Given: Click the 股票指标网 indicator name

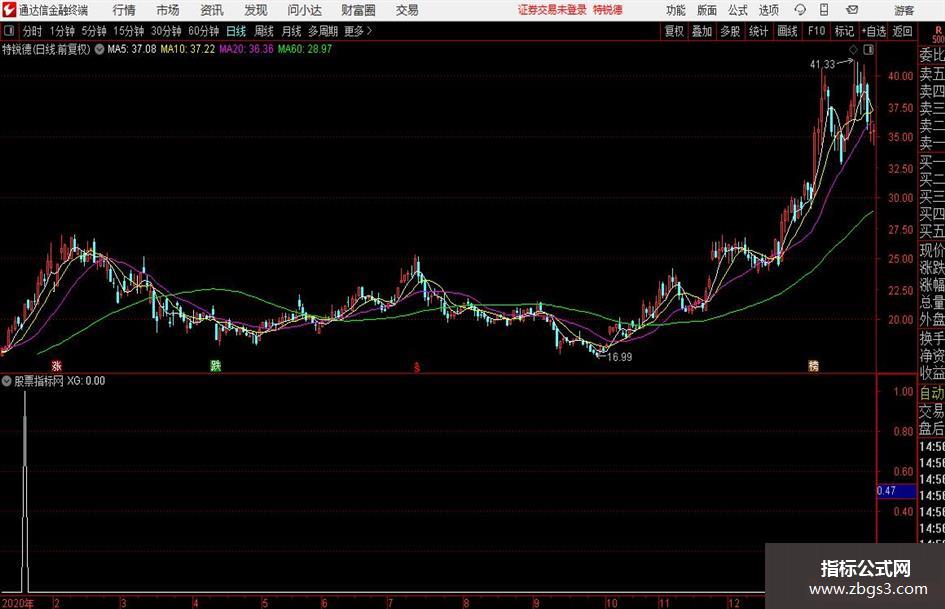Looking at the screenshot, I should coord(39,381).
